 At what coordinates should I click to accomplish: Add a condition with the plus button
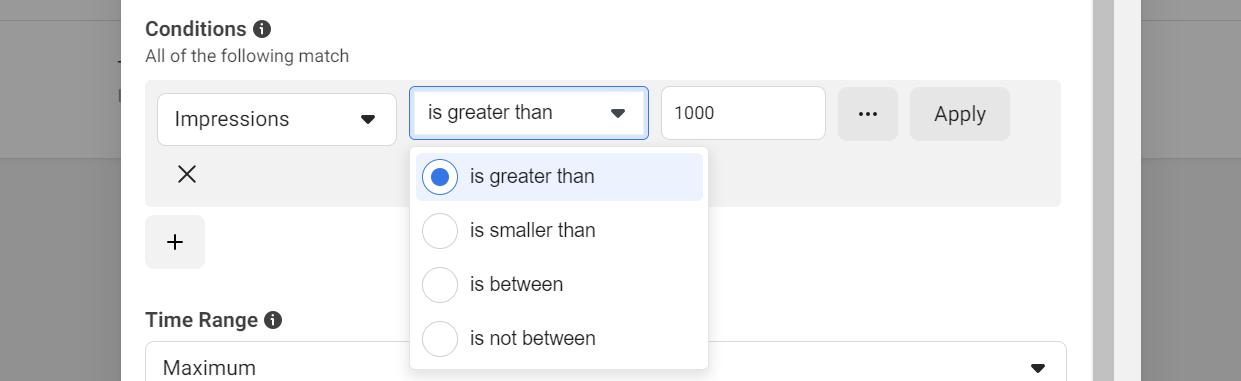coord(175,242)
